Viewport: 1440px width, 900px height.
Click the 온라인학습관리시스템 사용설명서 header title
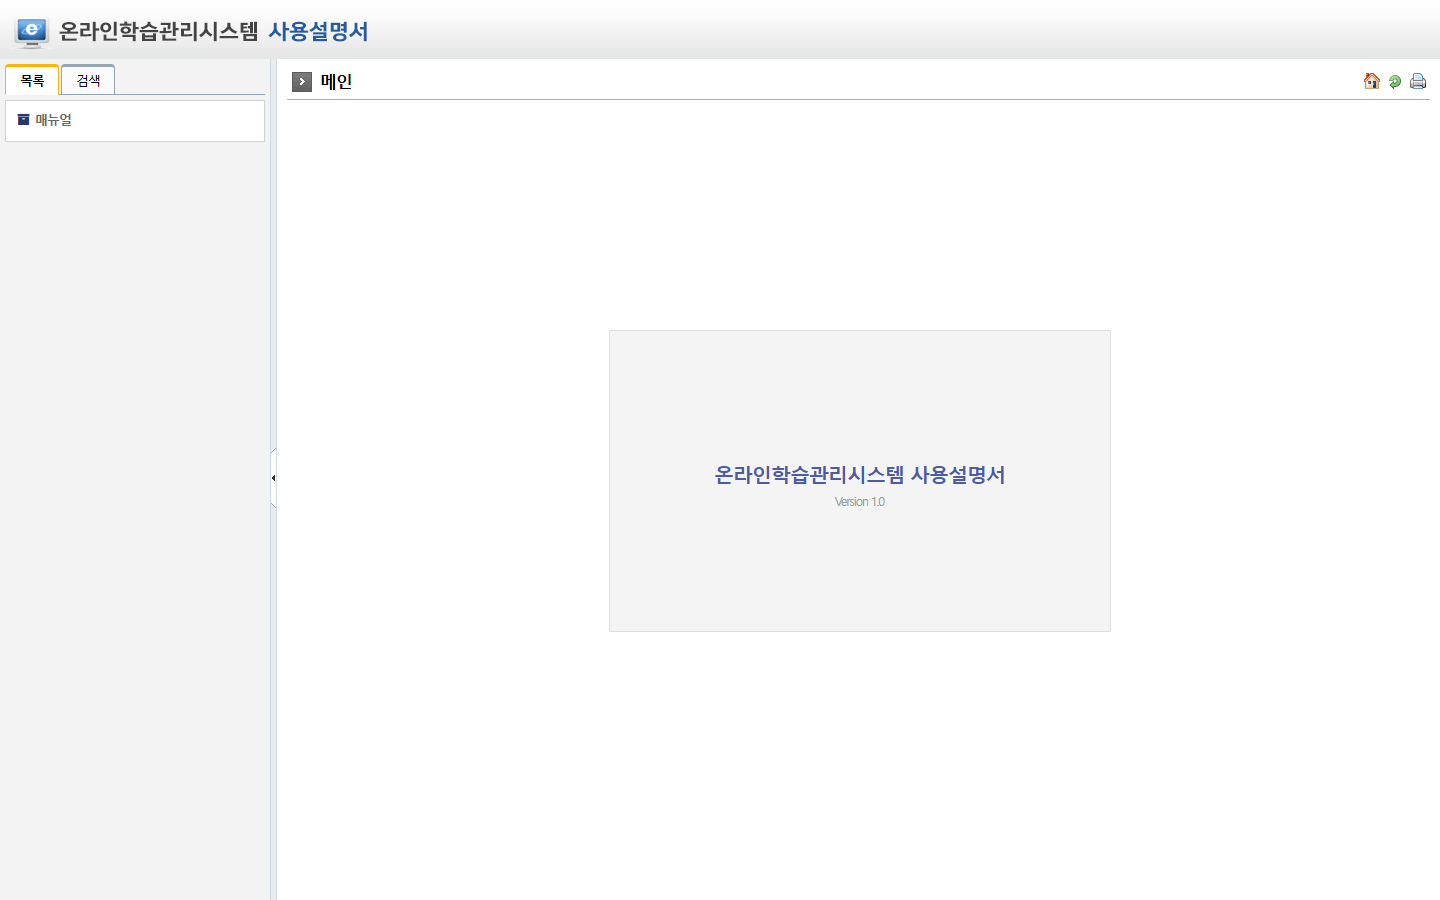click(214, 31)
